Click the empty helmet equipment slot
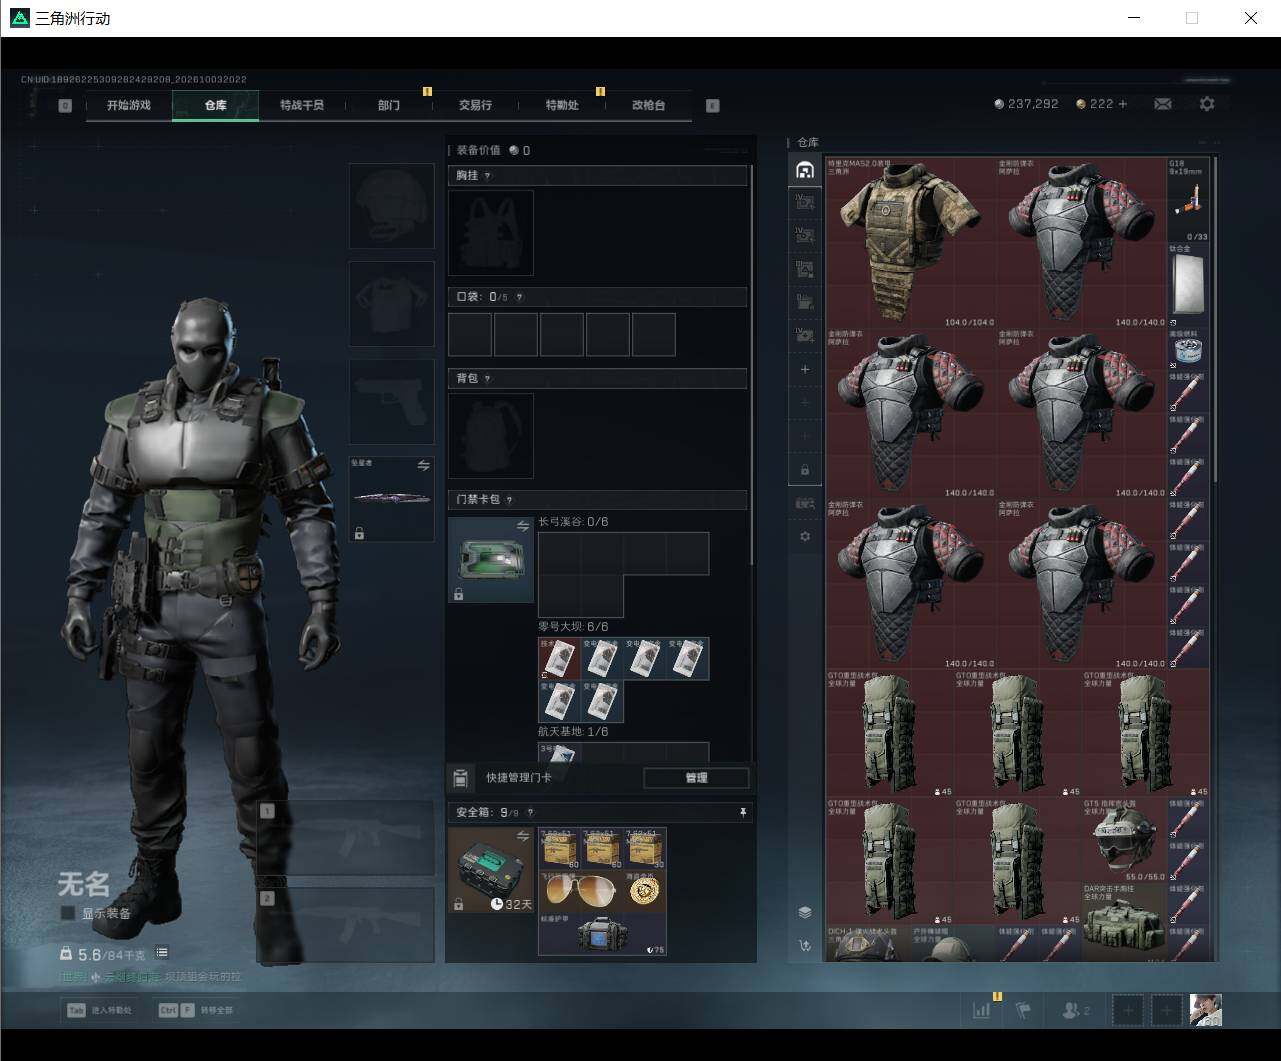This screenshot has width=1281, height=1061. click(391, 206)
